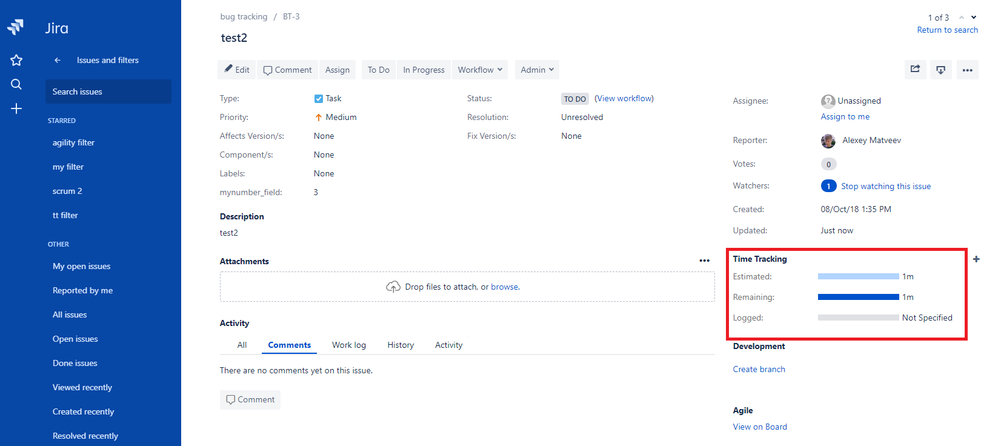Click the share issue icon
The width and height of the screenshot is (998, 446).
pyautogui.click(x=915, y=70)
